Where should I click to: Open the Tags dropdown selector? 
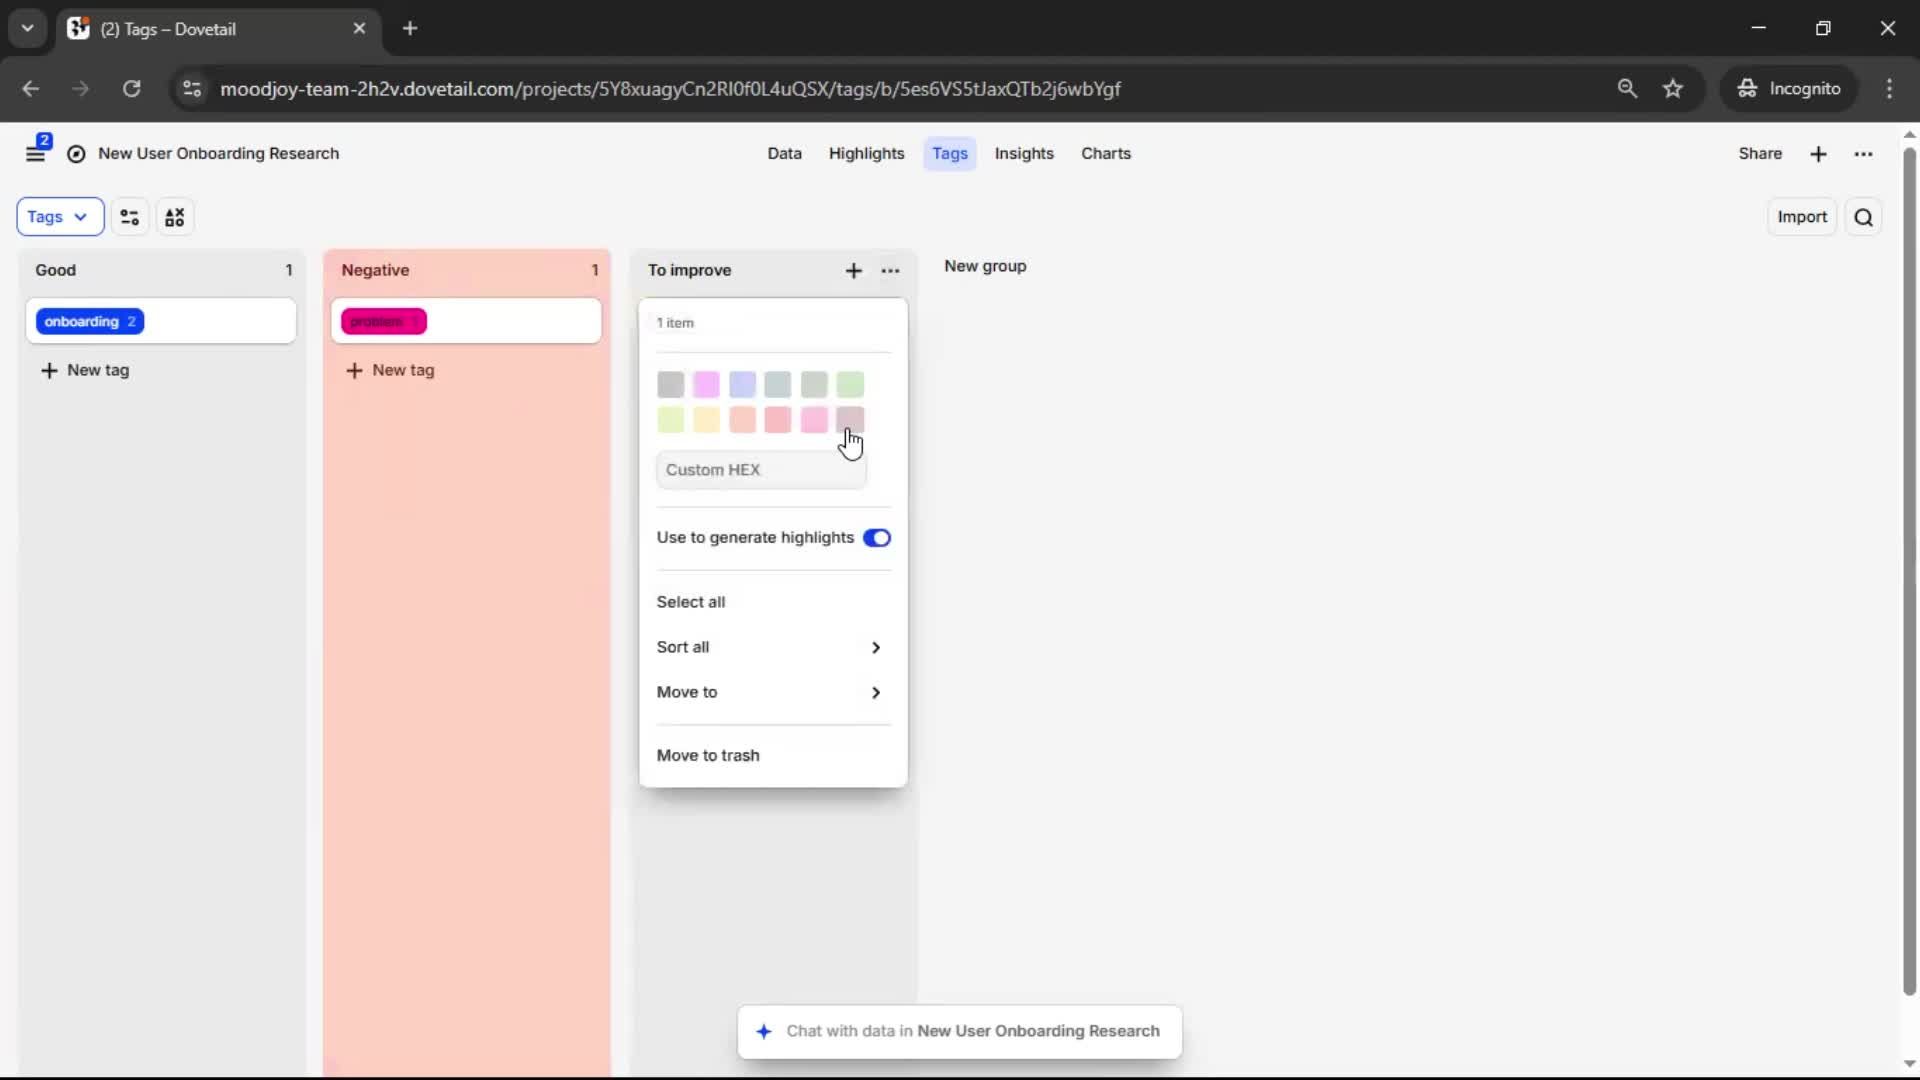(59, 217)
